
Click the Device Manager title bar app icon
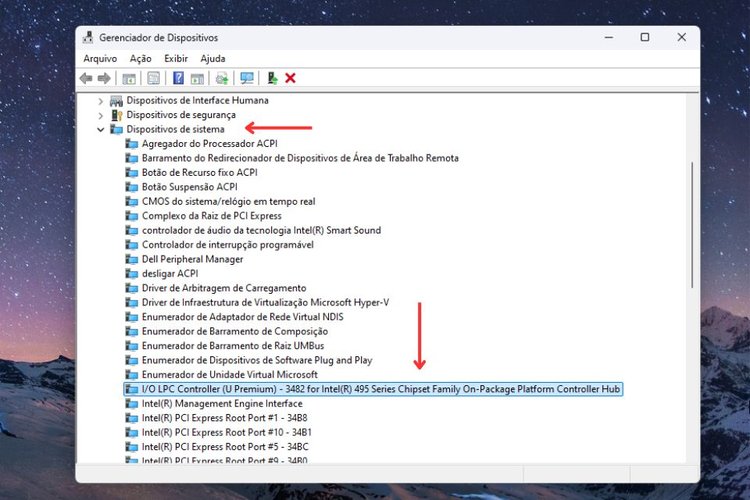(x=88, y=37)
